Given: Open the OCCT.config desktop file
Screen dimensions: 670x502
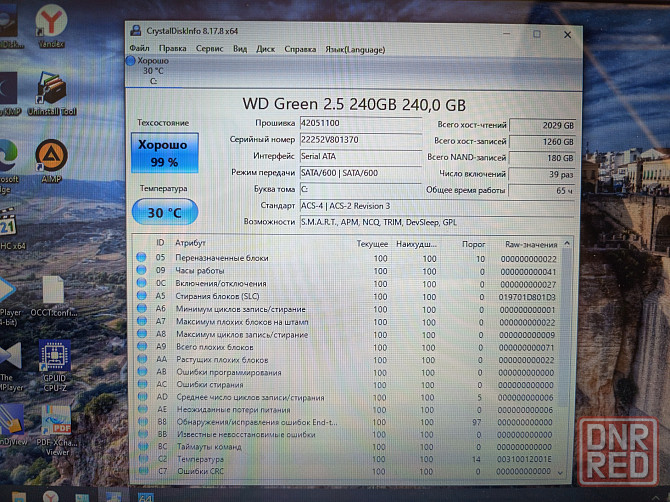Looking at the screenshot, I should coord(54,297).
